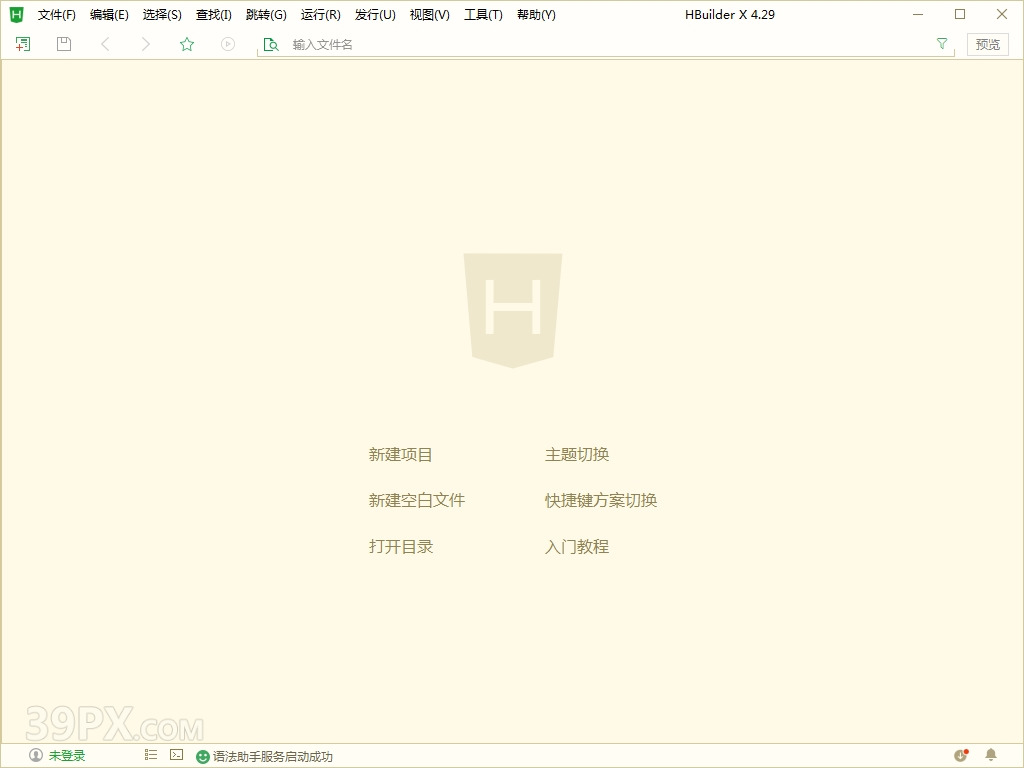Open notifications bell icon
1024x768 pixels.
pos(991,755)
